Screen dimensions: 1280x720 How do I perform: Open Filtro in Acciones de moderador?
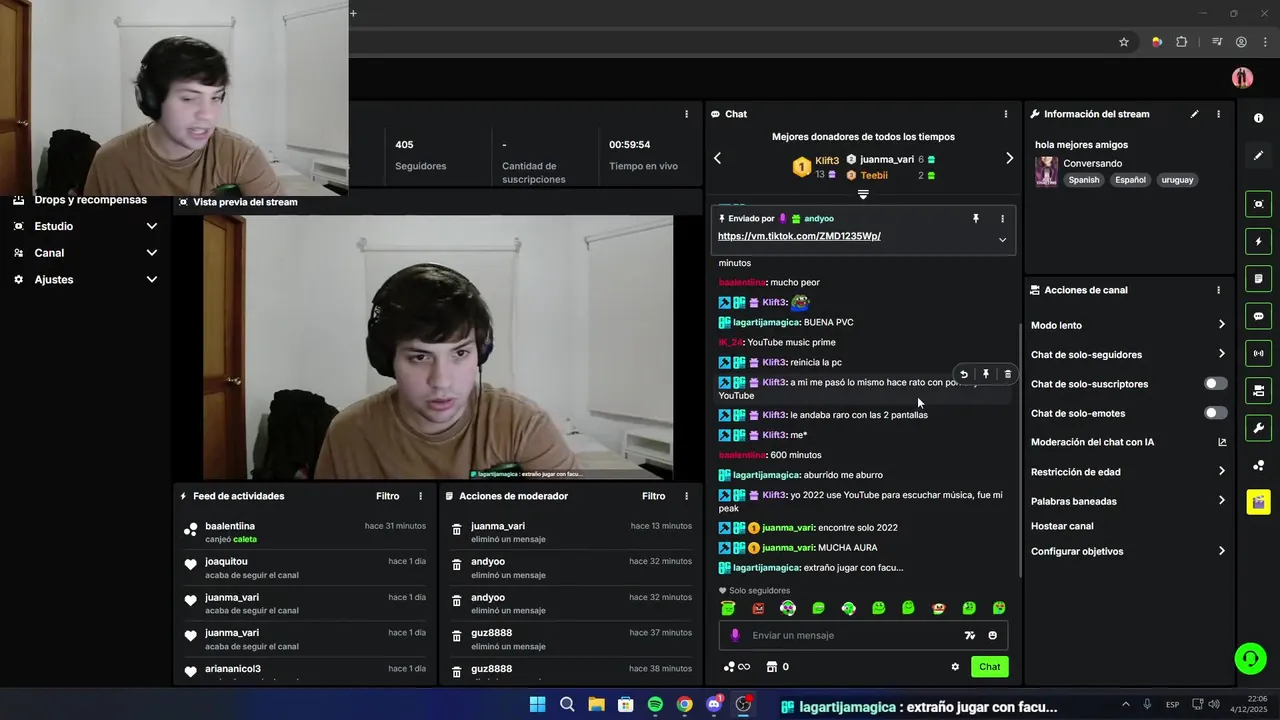(x=653, y=496)
